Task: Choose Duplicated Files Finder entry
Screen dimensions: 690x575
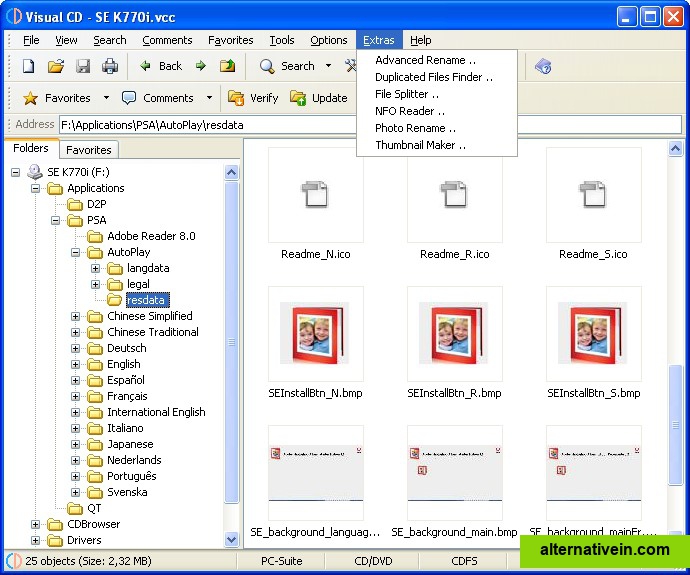Action: pos(437,77)
